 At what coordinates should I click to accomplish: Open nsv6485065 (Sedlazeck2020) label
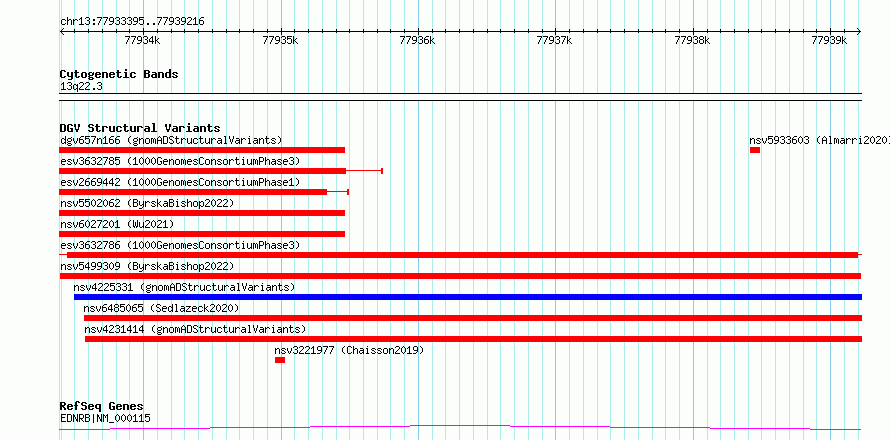tap(161, 308)
